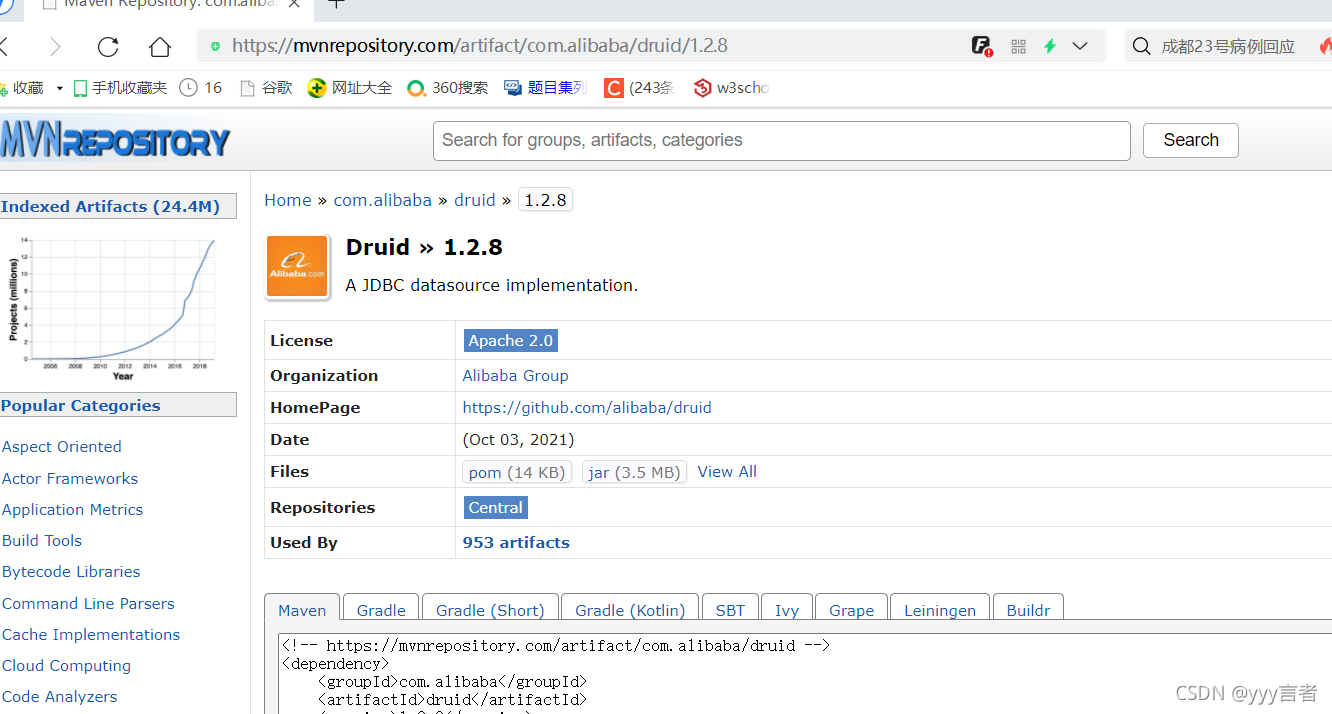Switch to the Gradle (Kotlin) tab
Screen dimensions: 1332x714
click(x=630, y=610)
